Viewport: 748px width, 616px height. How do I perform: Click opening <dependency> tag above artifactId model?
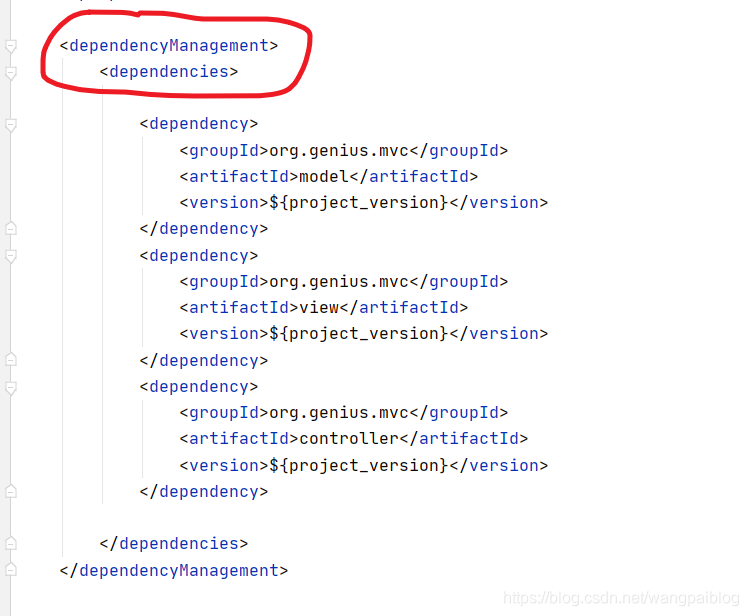coord(199,124)
